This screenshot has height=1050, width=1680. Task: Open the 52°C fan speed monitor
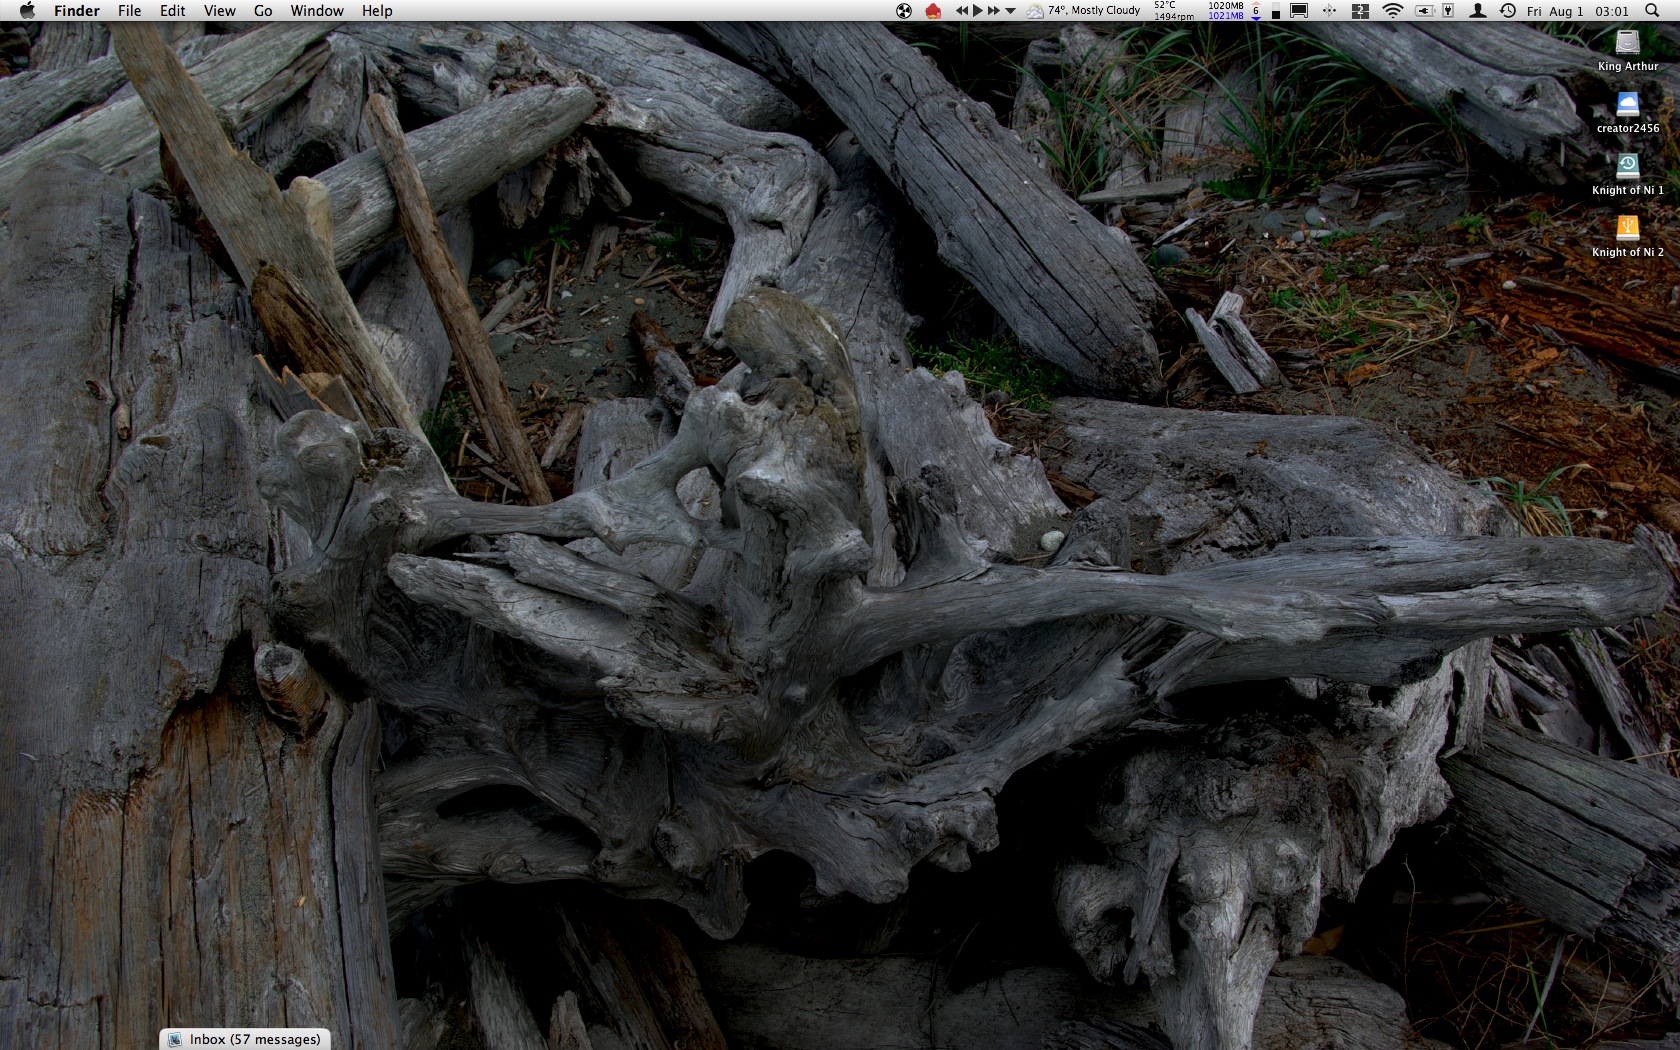1174,11
